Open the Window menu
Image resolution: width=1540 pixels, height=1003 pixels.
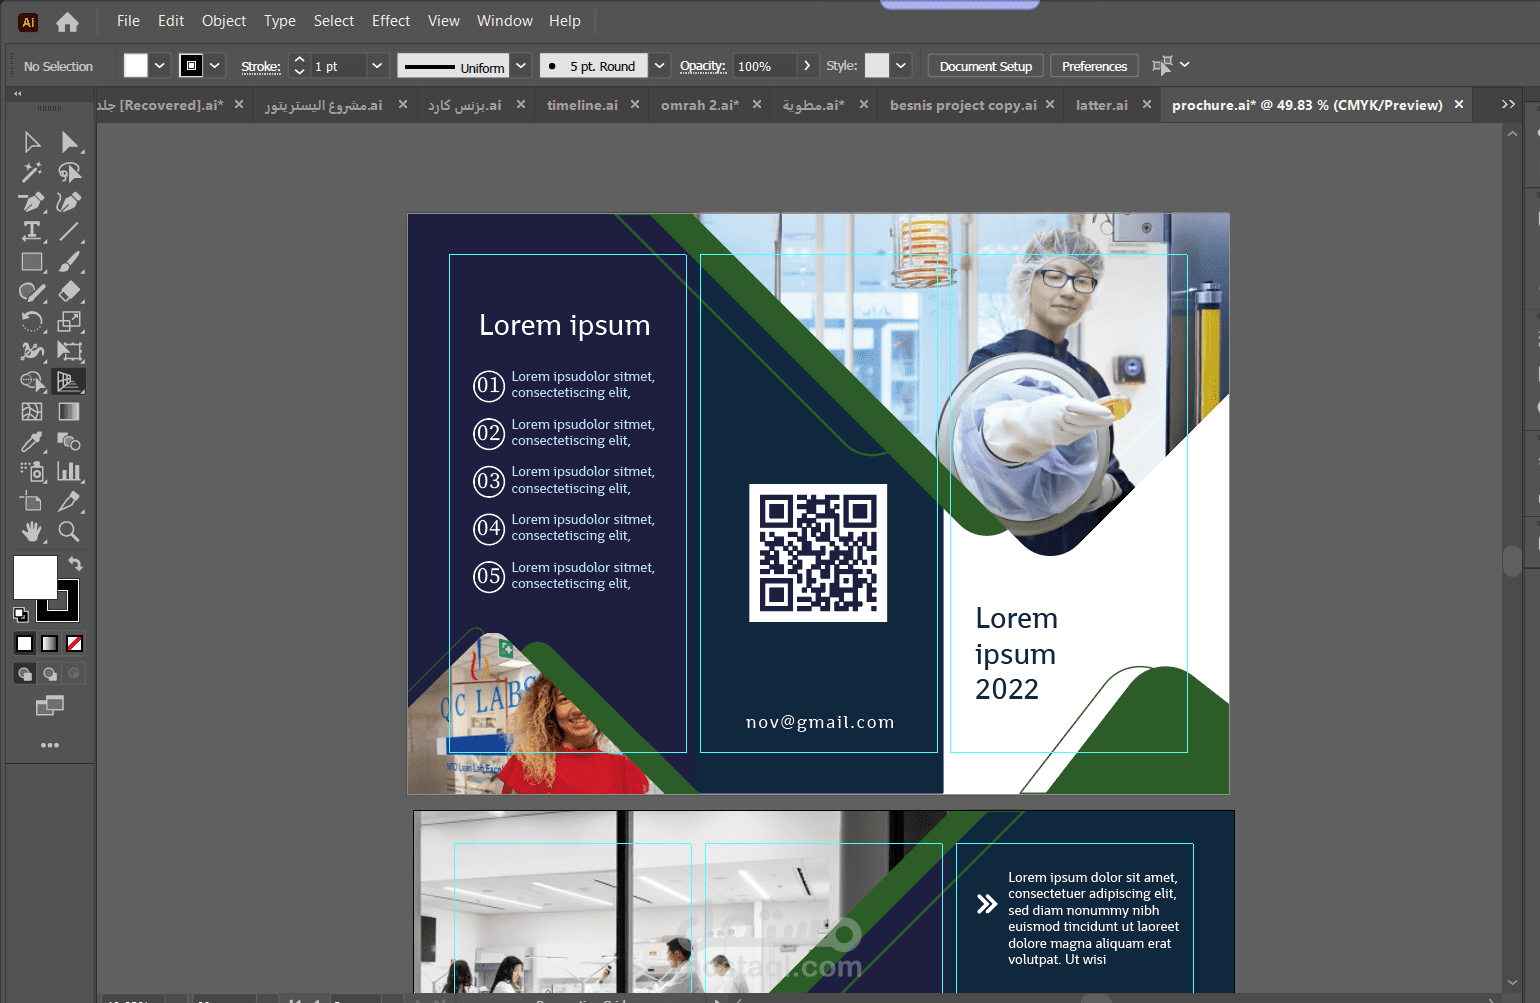point(505,21)
